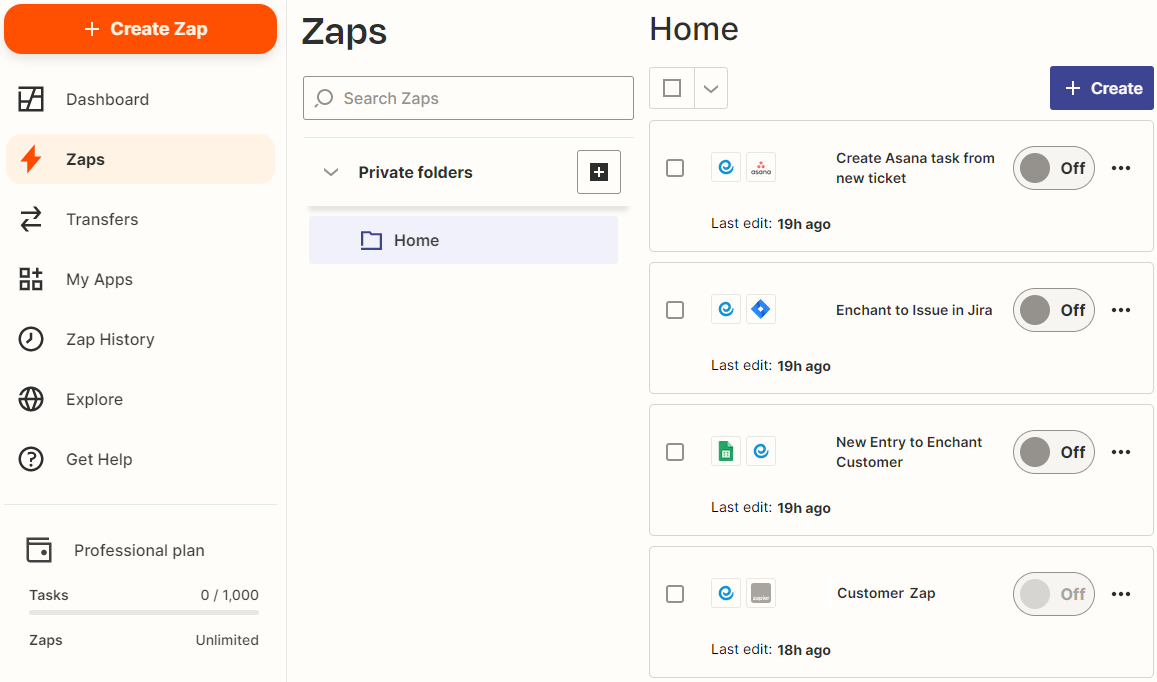Viewport: 1157px width, 682px height.
Task: Click the Google Sheets icon on third Zap
Action: click(x=726, y=452)
